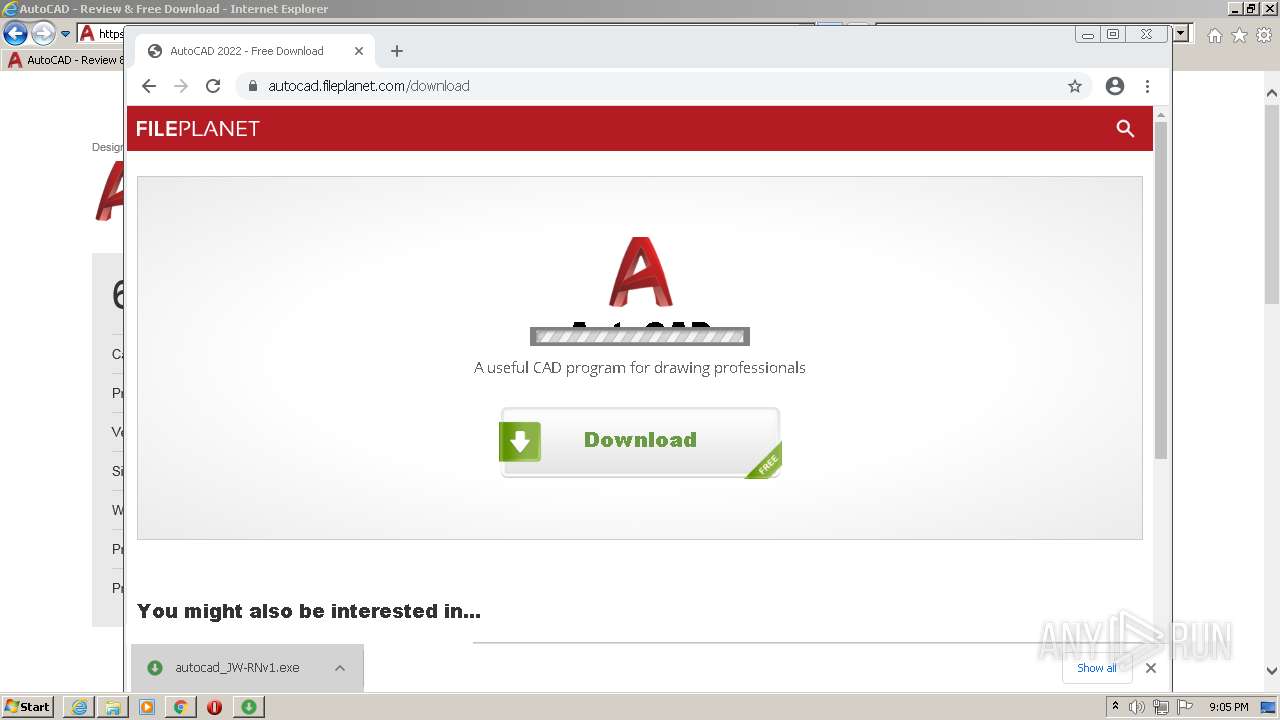1280x720 pixels.
Task: Open Chrome three-dot menu
Action: pos(1148,86)
